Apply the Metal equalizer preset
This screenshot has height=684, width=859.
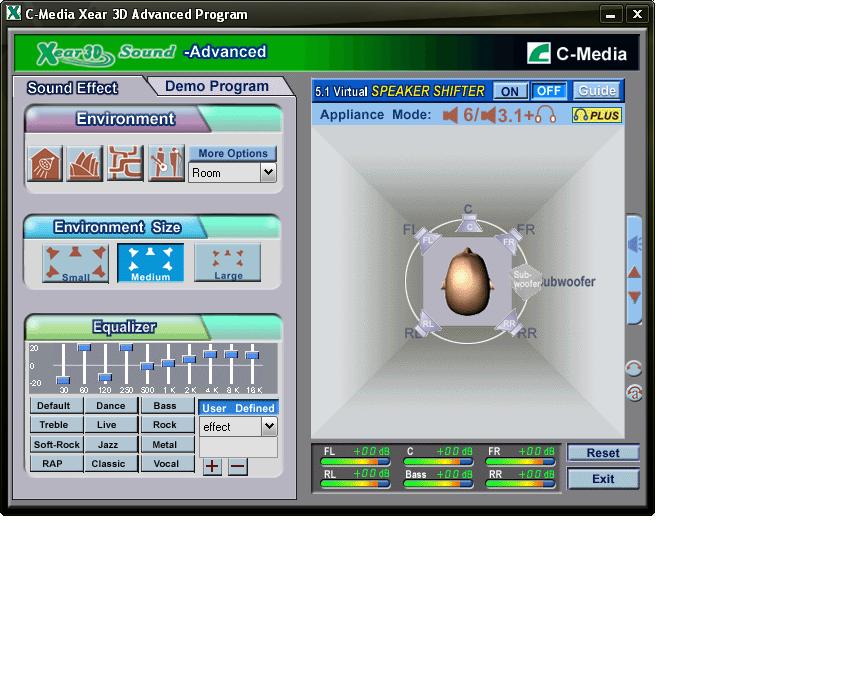tap(167, 444)
